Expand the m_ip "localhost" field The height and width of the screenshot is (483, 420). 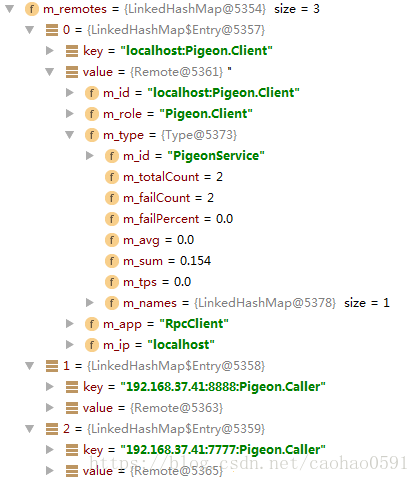70,345
